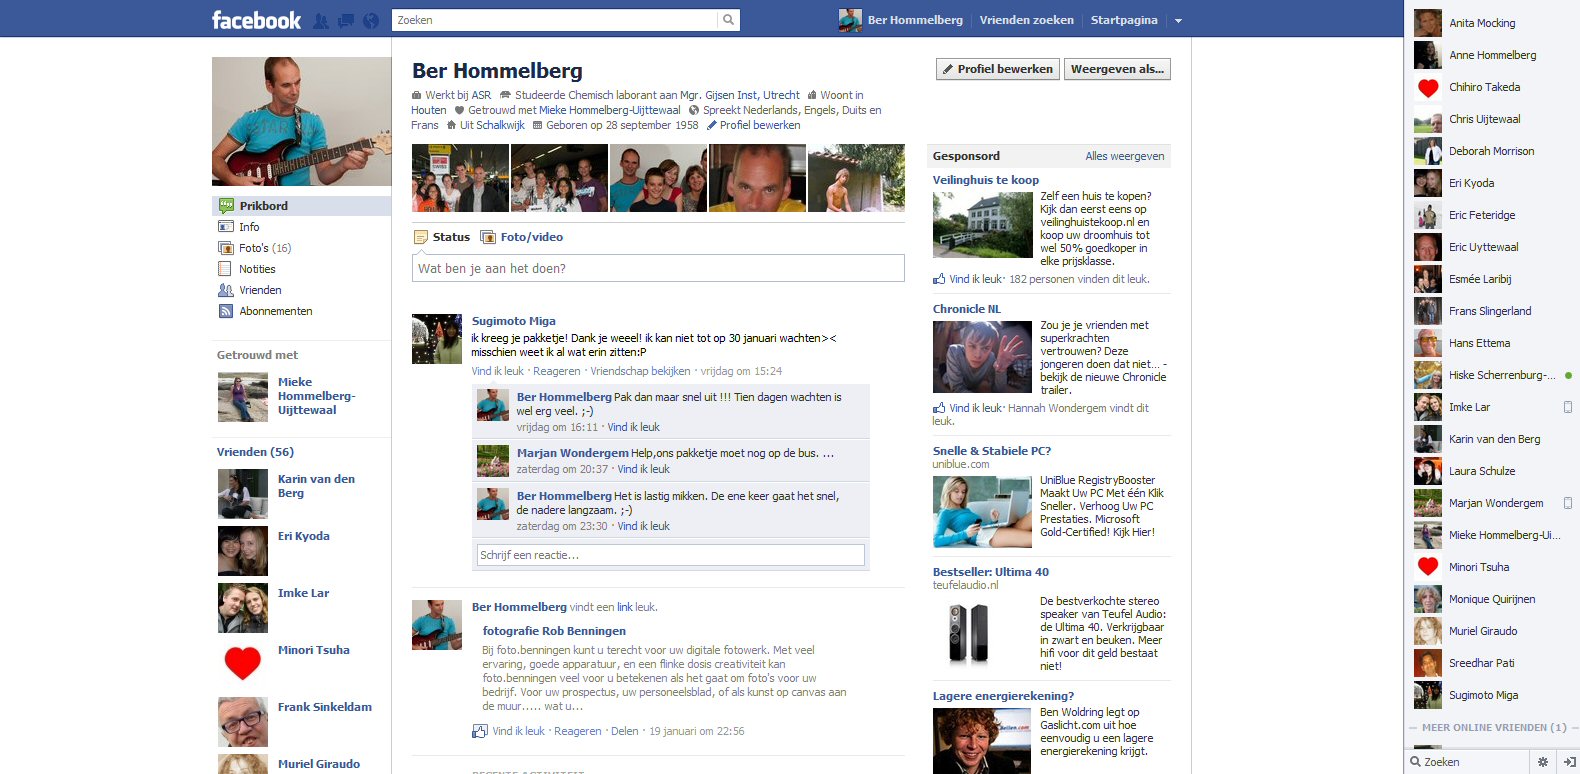Expand MEER ONLINE VRIENDEN (1) section
The width and height of the screenshot is (1580, 774).
pyautogui.click(x=1492, y=727)
